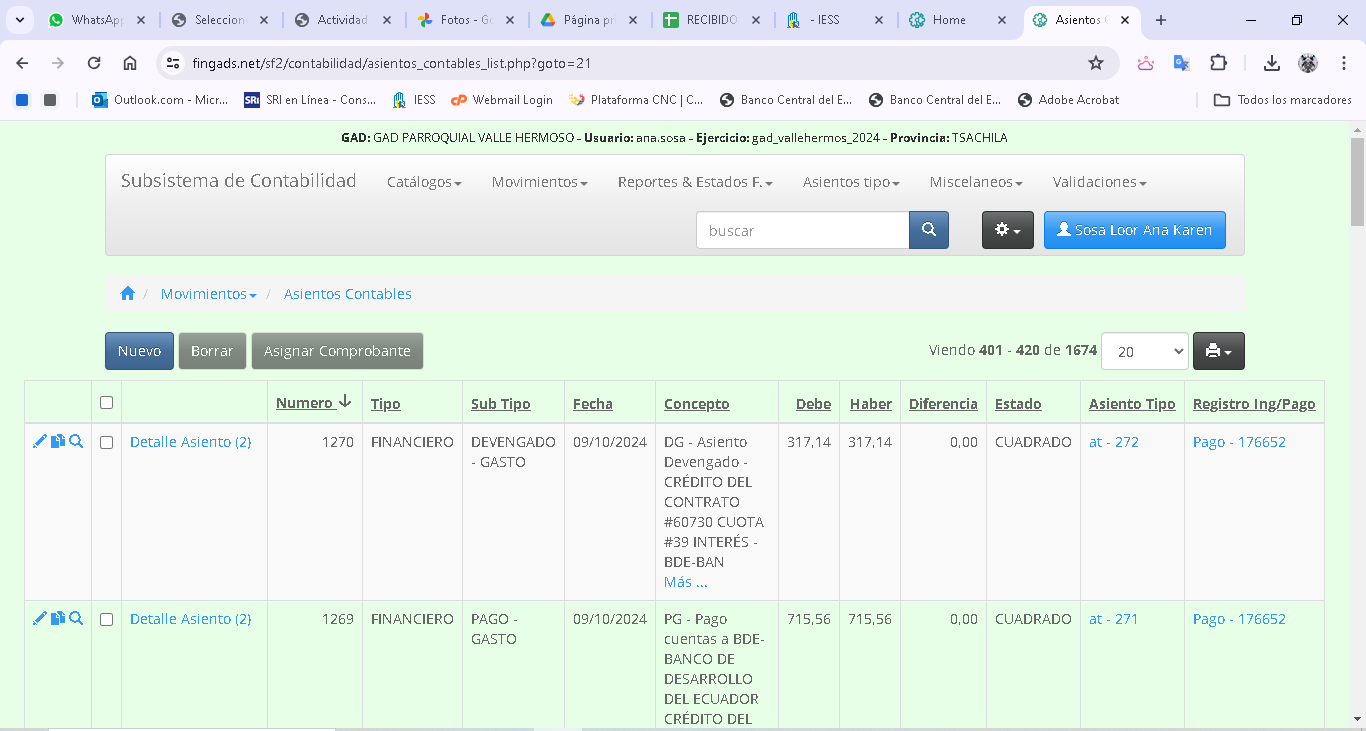This screenshot has width=1366, height=731.
Task: Click the pencil edit icon for asiento 1270
Action: [39, 441]
